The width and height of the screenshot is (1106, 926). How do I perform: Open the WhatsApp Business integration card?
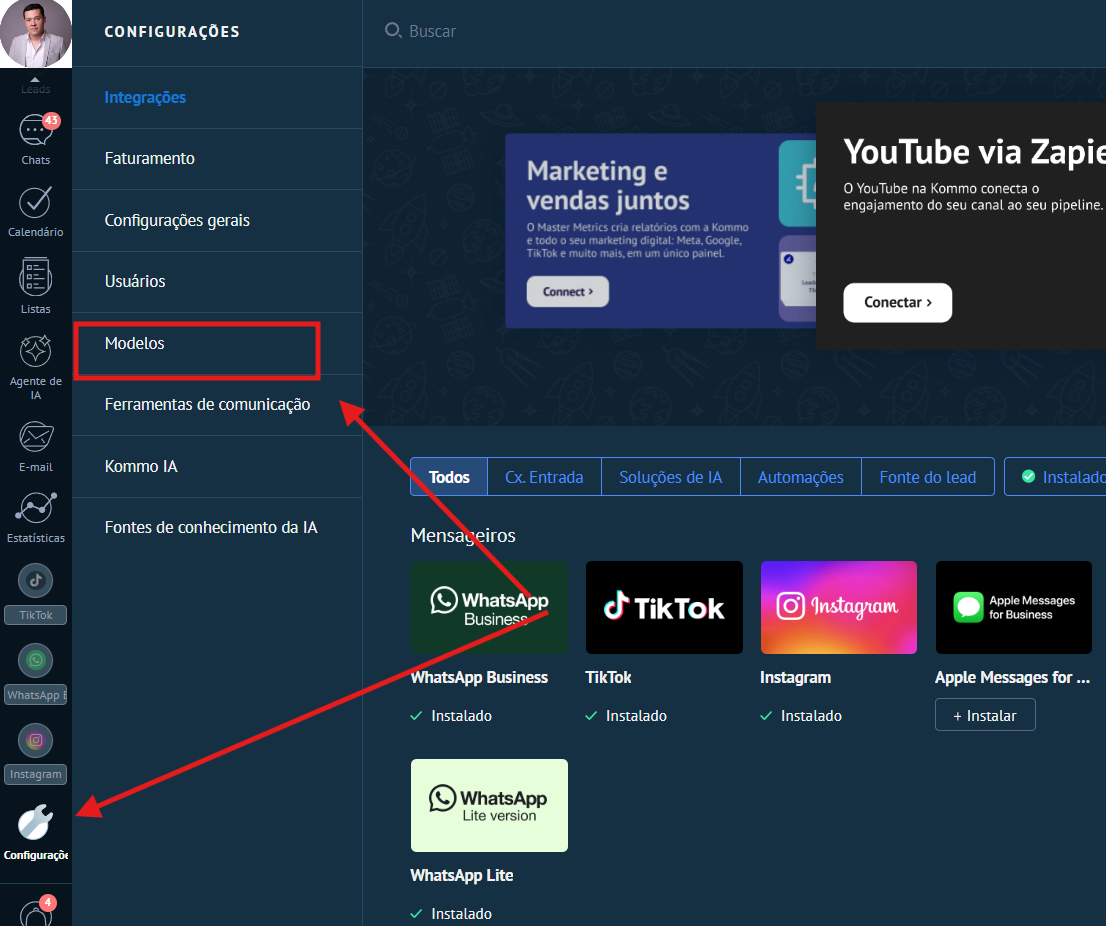point(490,607)
